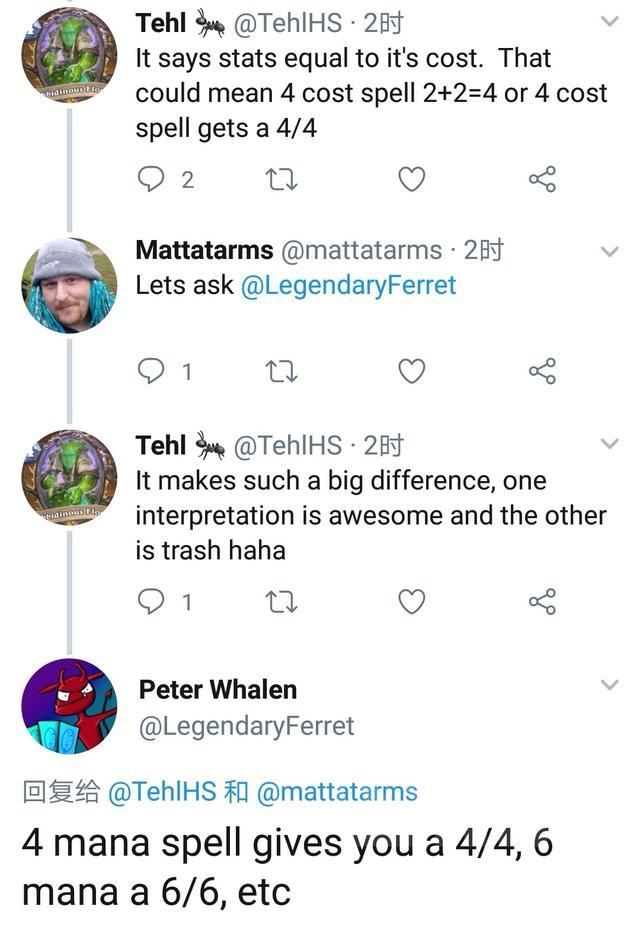The width and height of the screenshot is (640, 925).
Task: Open options chevron on Tehl's first tweet
Action: [x=609, y=21]
